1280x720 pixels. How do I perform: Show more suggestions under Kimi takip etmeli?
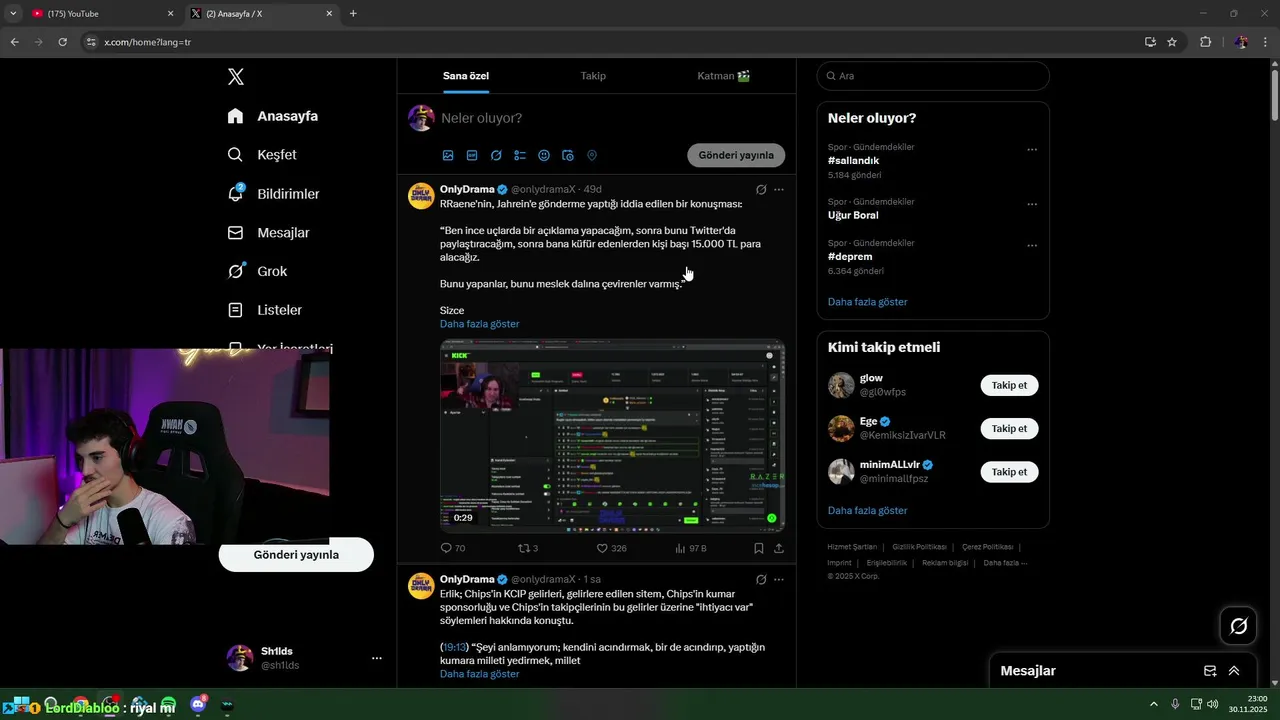point(867,511)
